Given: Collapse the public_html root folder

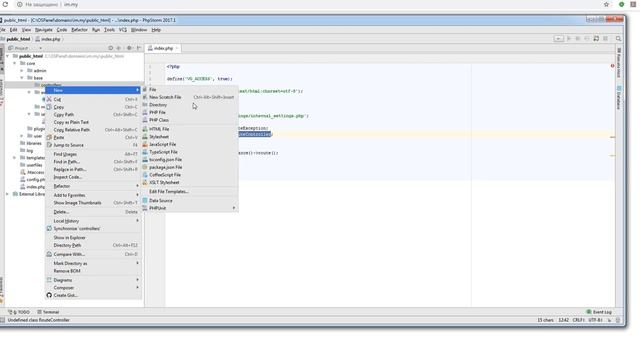Looking at the screenshot, I should 8,56.
